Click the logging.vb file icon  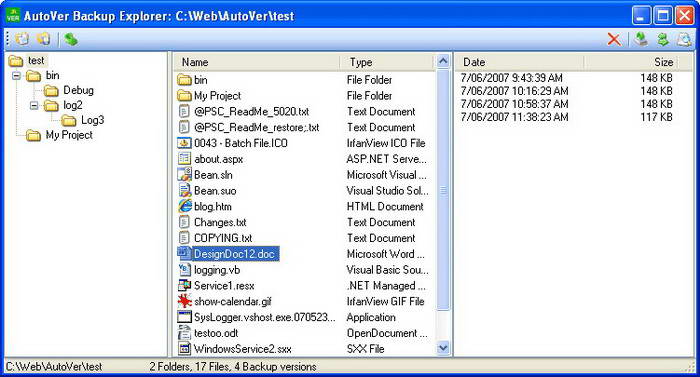184,269
